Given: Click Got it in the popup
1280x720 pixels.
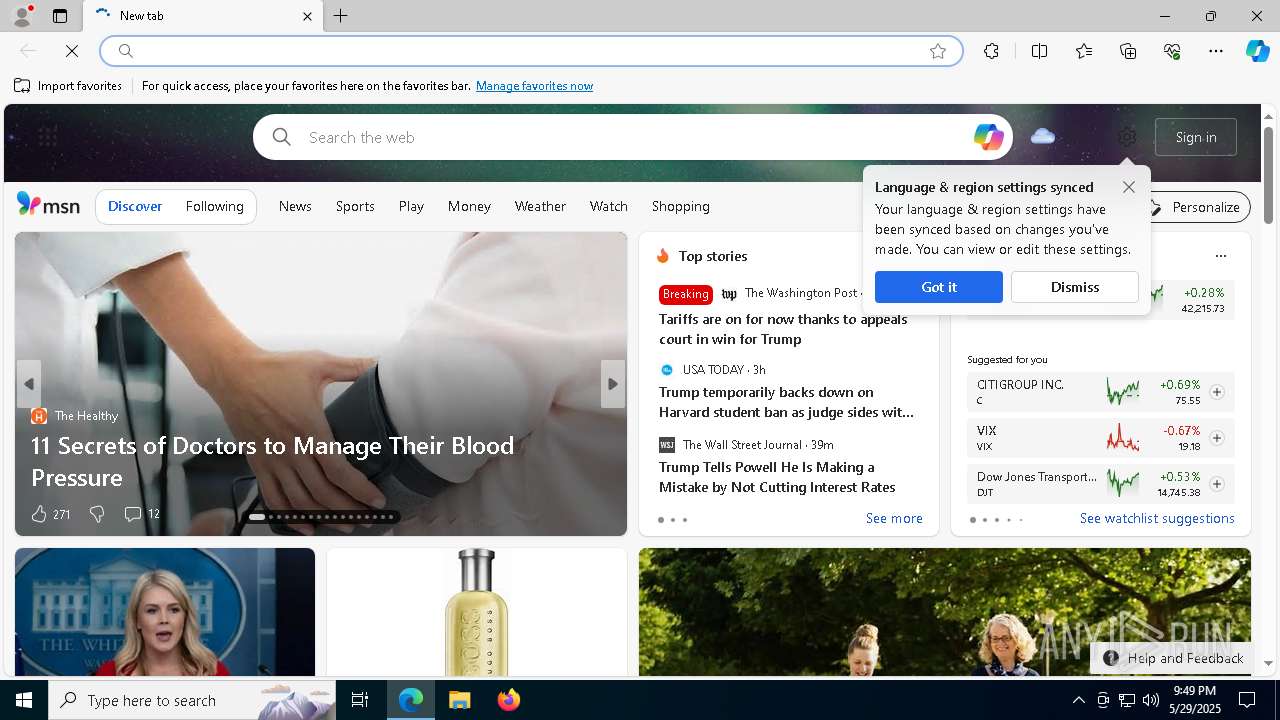Looking at the screenshot, I should 938,287.
